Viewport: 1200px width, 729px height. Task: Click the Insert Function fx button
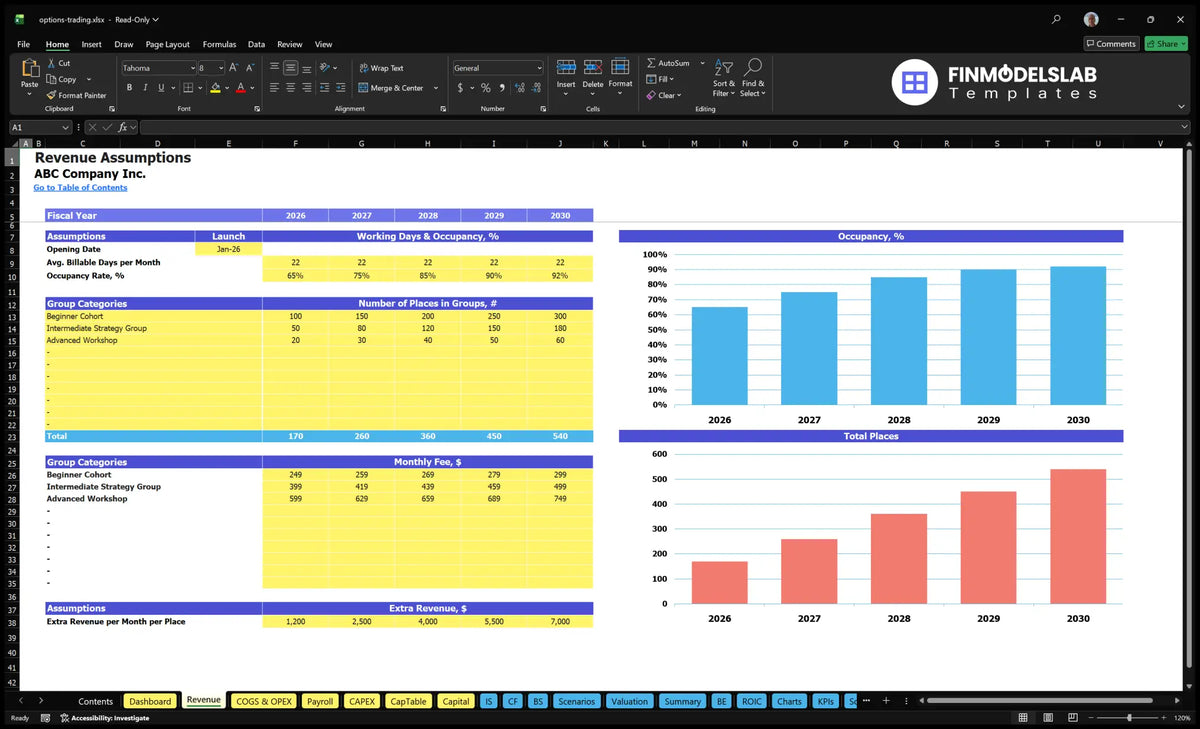tap(122, 127)
